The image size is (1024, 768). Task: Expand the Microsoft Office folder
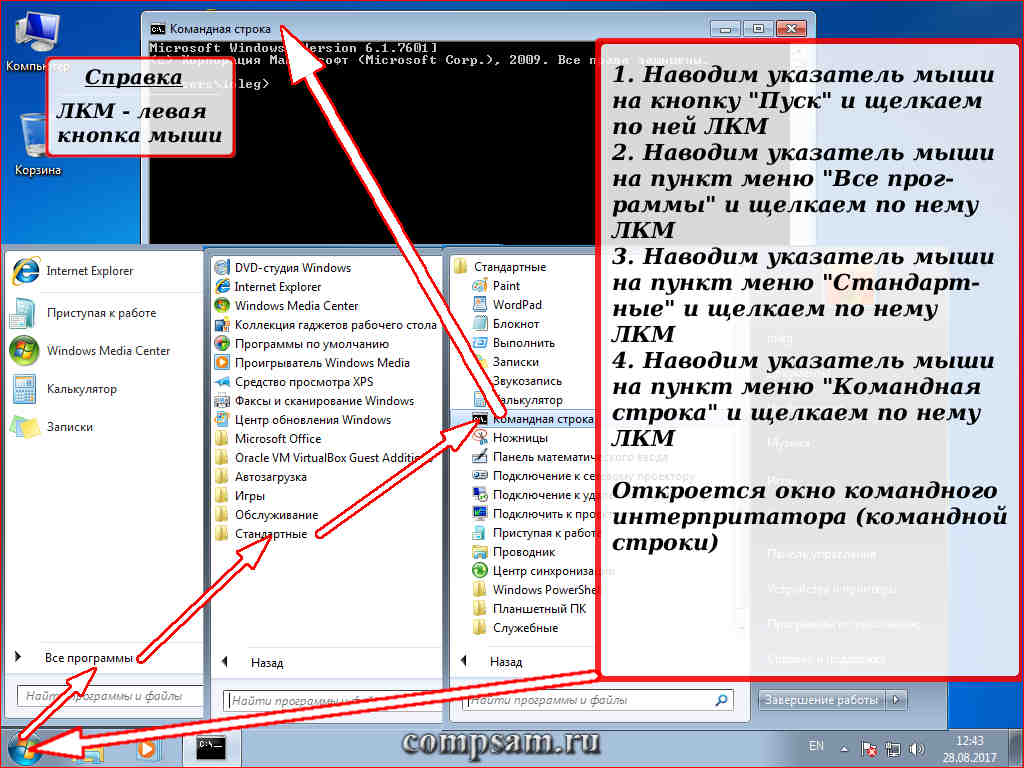click(268, 439)
